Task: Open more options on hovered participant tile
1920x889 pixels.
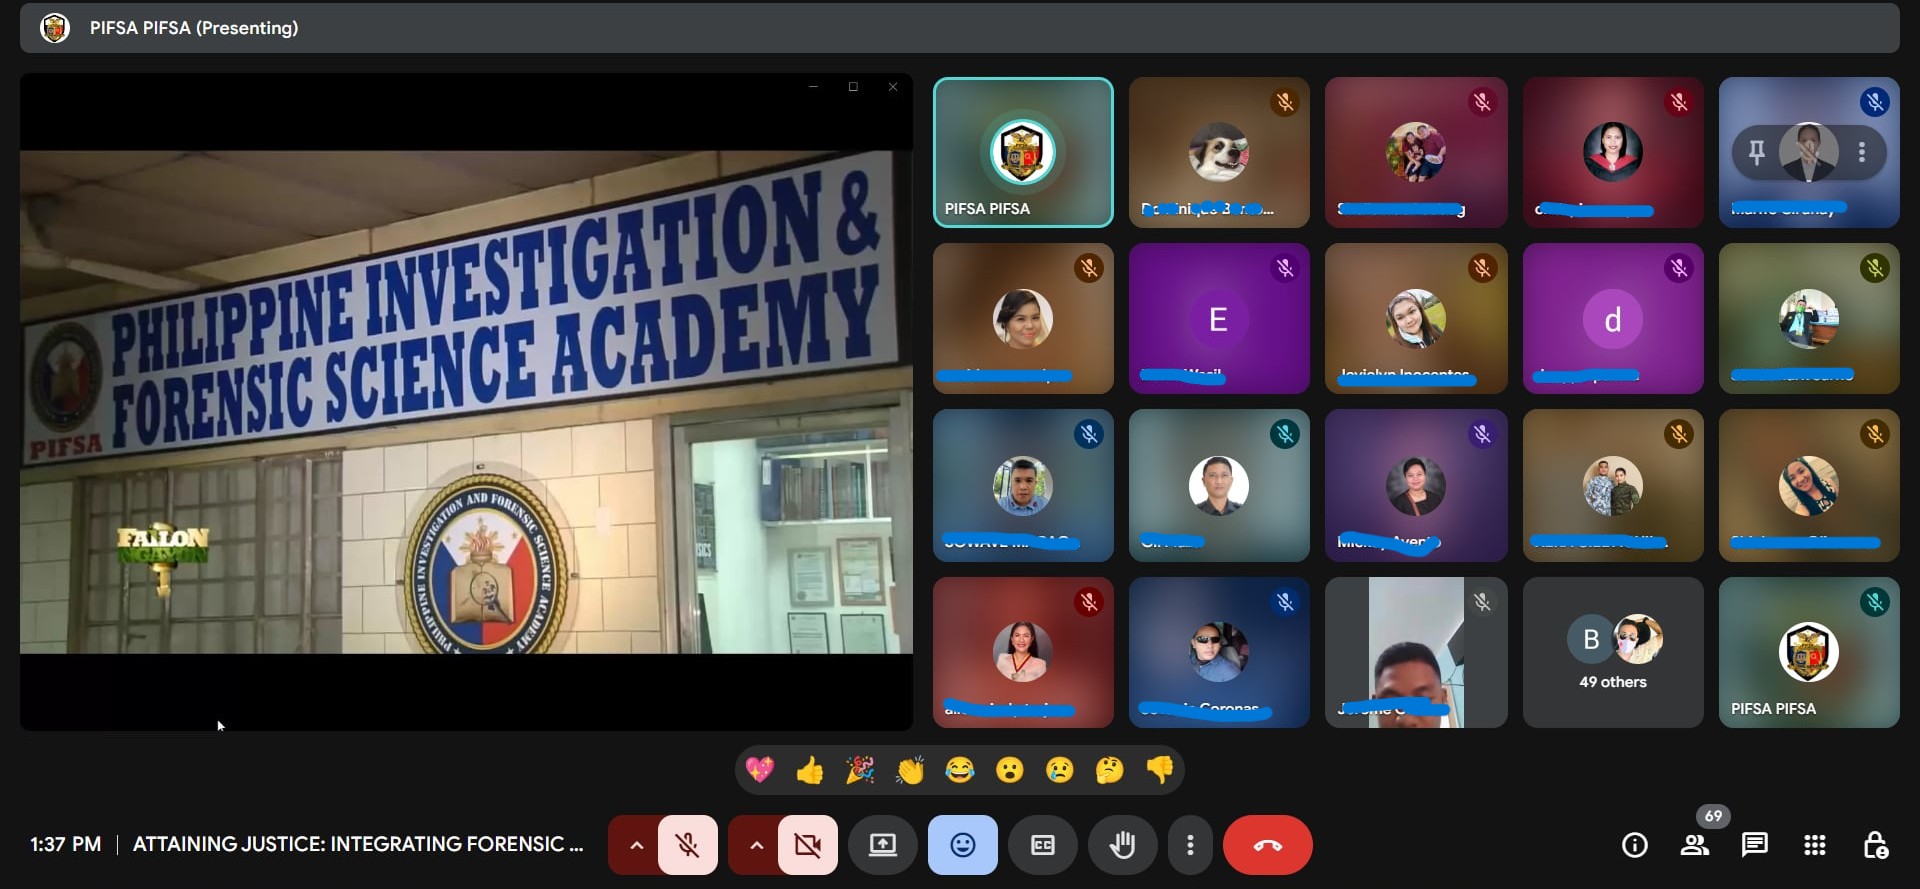Action: (x=1861, y=152)
